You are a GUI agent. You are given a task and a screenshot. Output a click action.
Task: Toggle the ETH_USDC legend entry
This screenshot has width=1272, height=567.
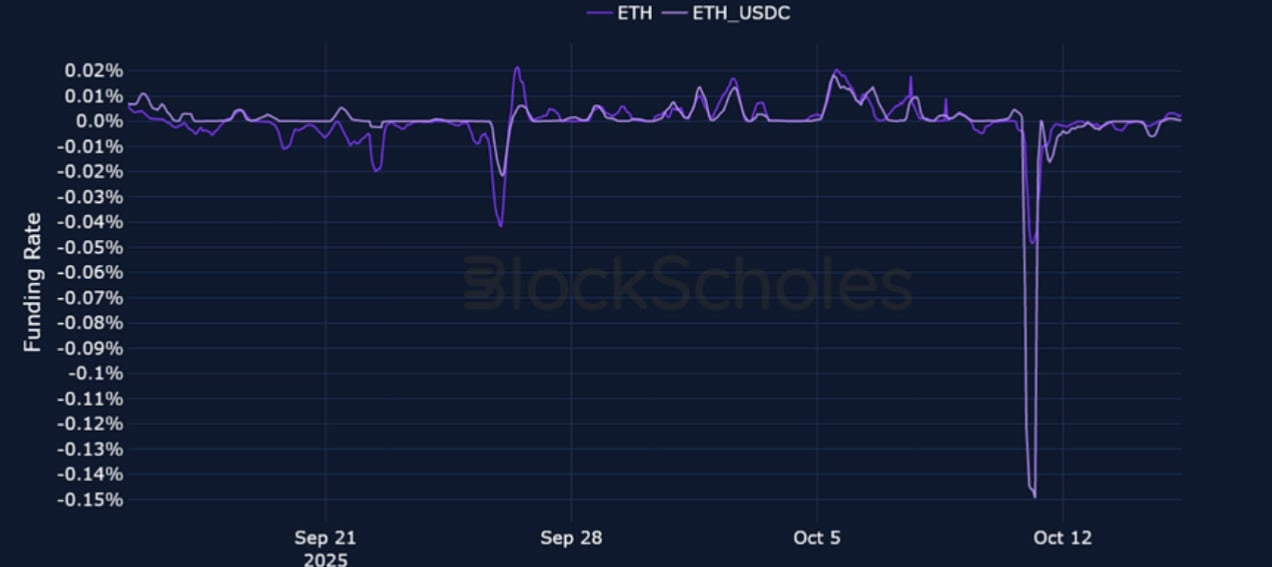coord(741,13)
